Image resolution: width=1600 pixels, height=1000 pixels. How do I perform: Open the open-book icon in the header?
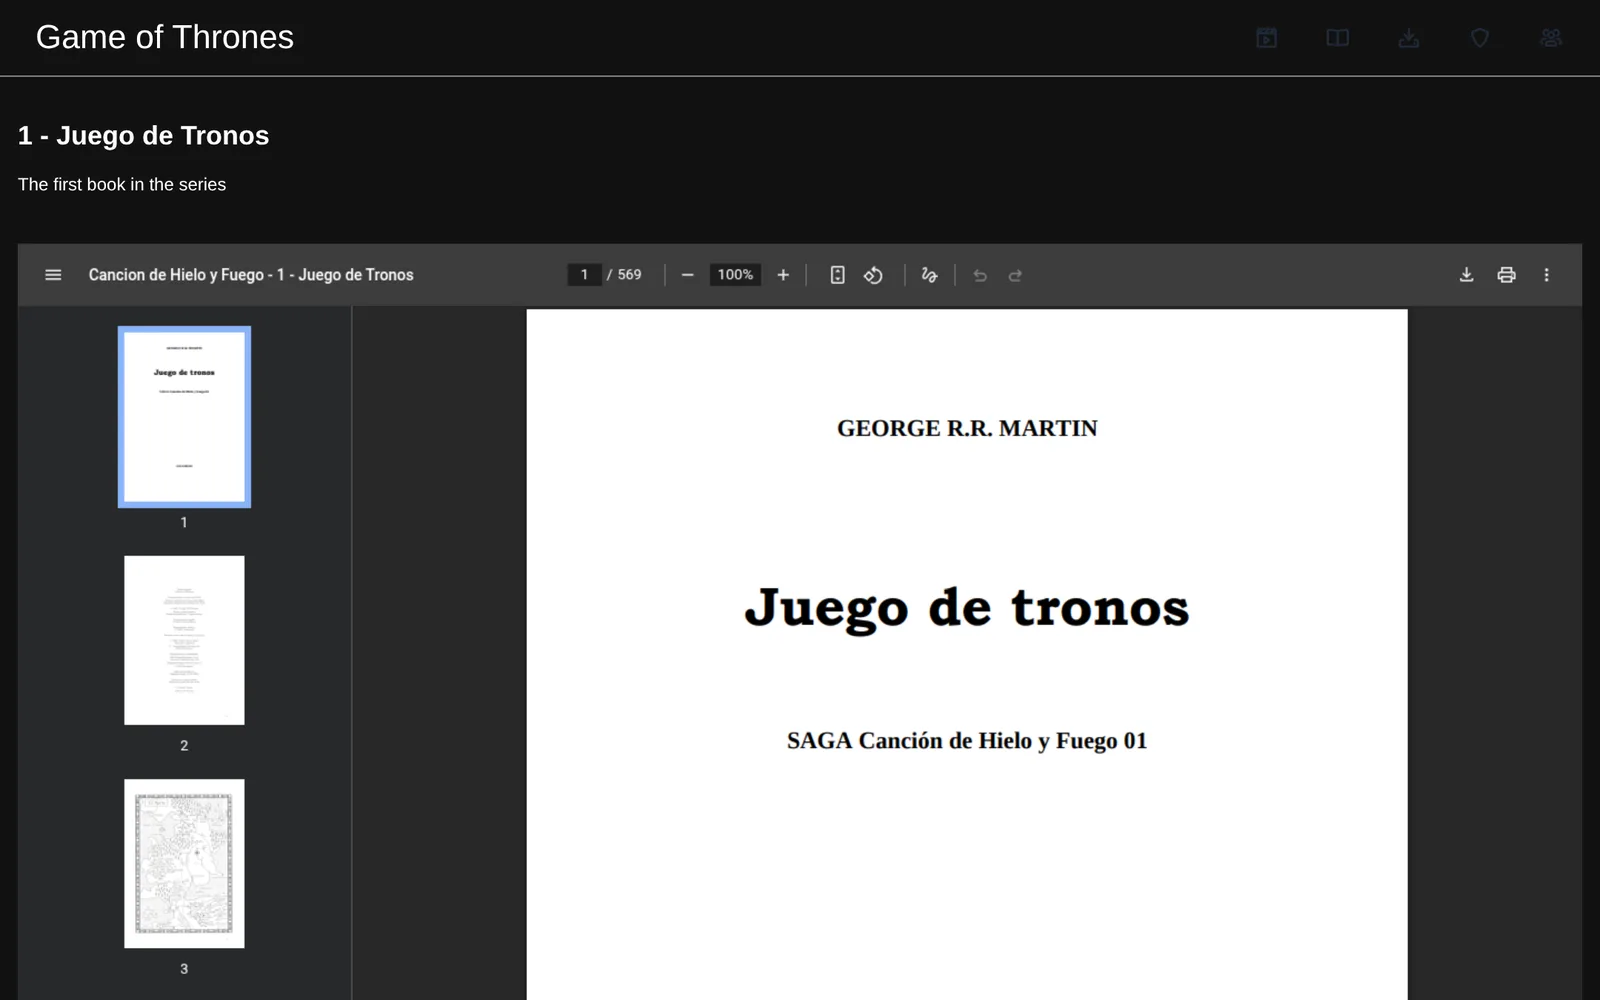tap(1337, 38)
